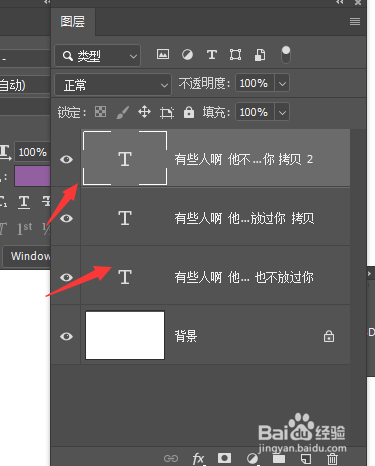Viewport: 375px width, 466px height.
Task: Lock artboard nesting icon
Action: [167, 113]
